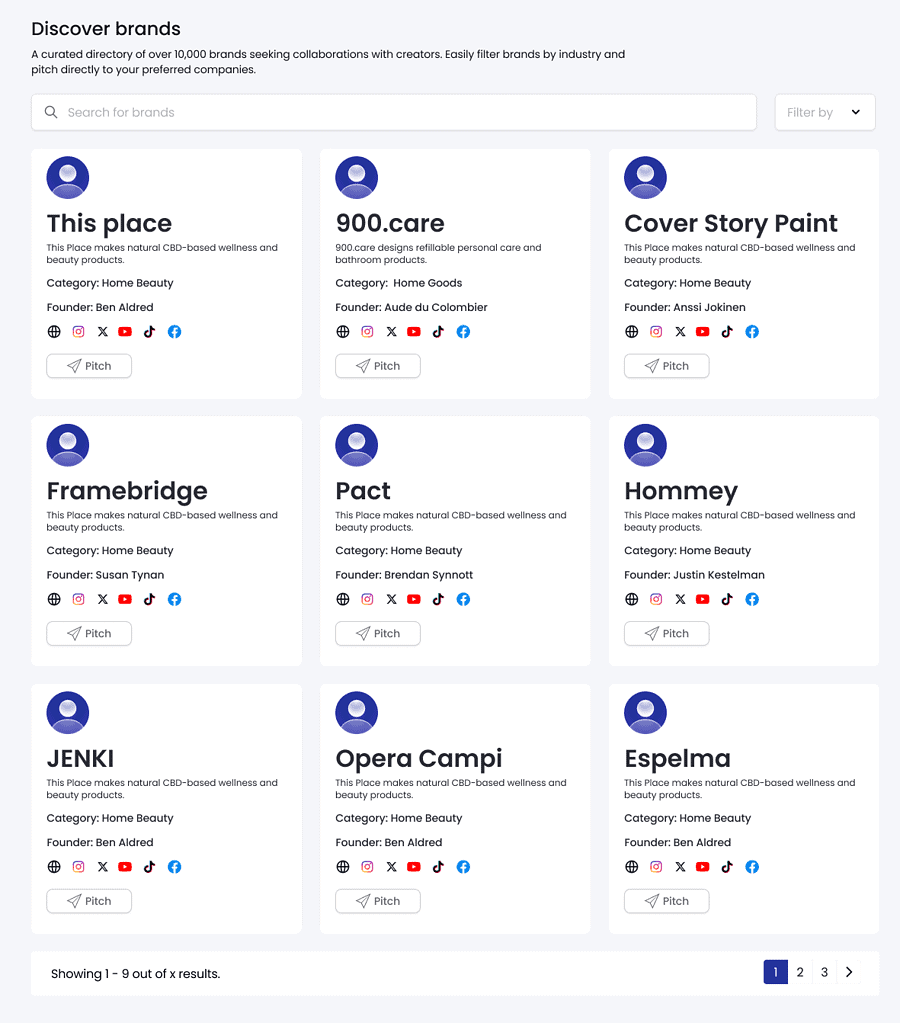Select page 2 in pagination
This screenshot has width=900, height=1023.
click(800, 972)
